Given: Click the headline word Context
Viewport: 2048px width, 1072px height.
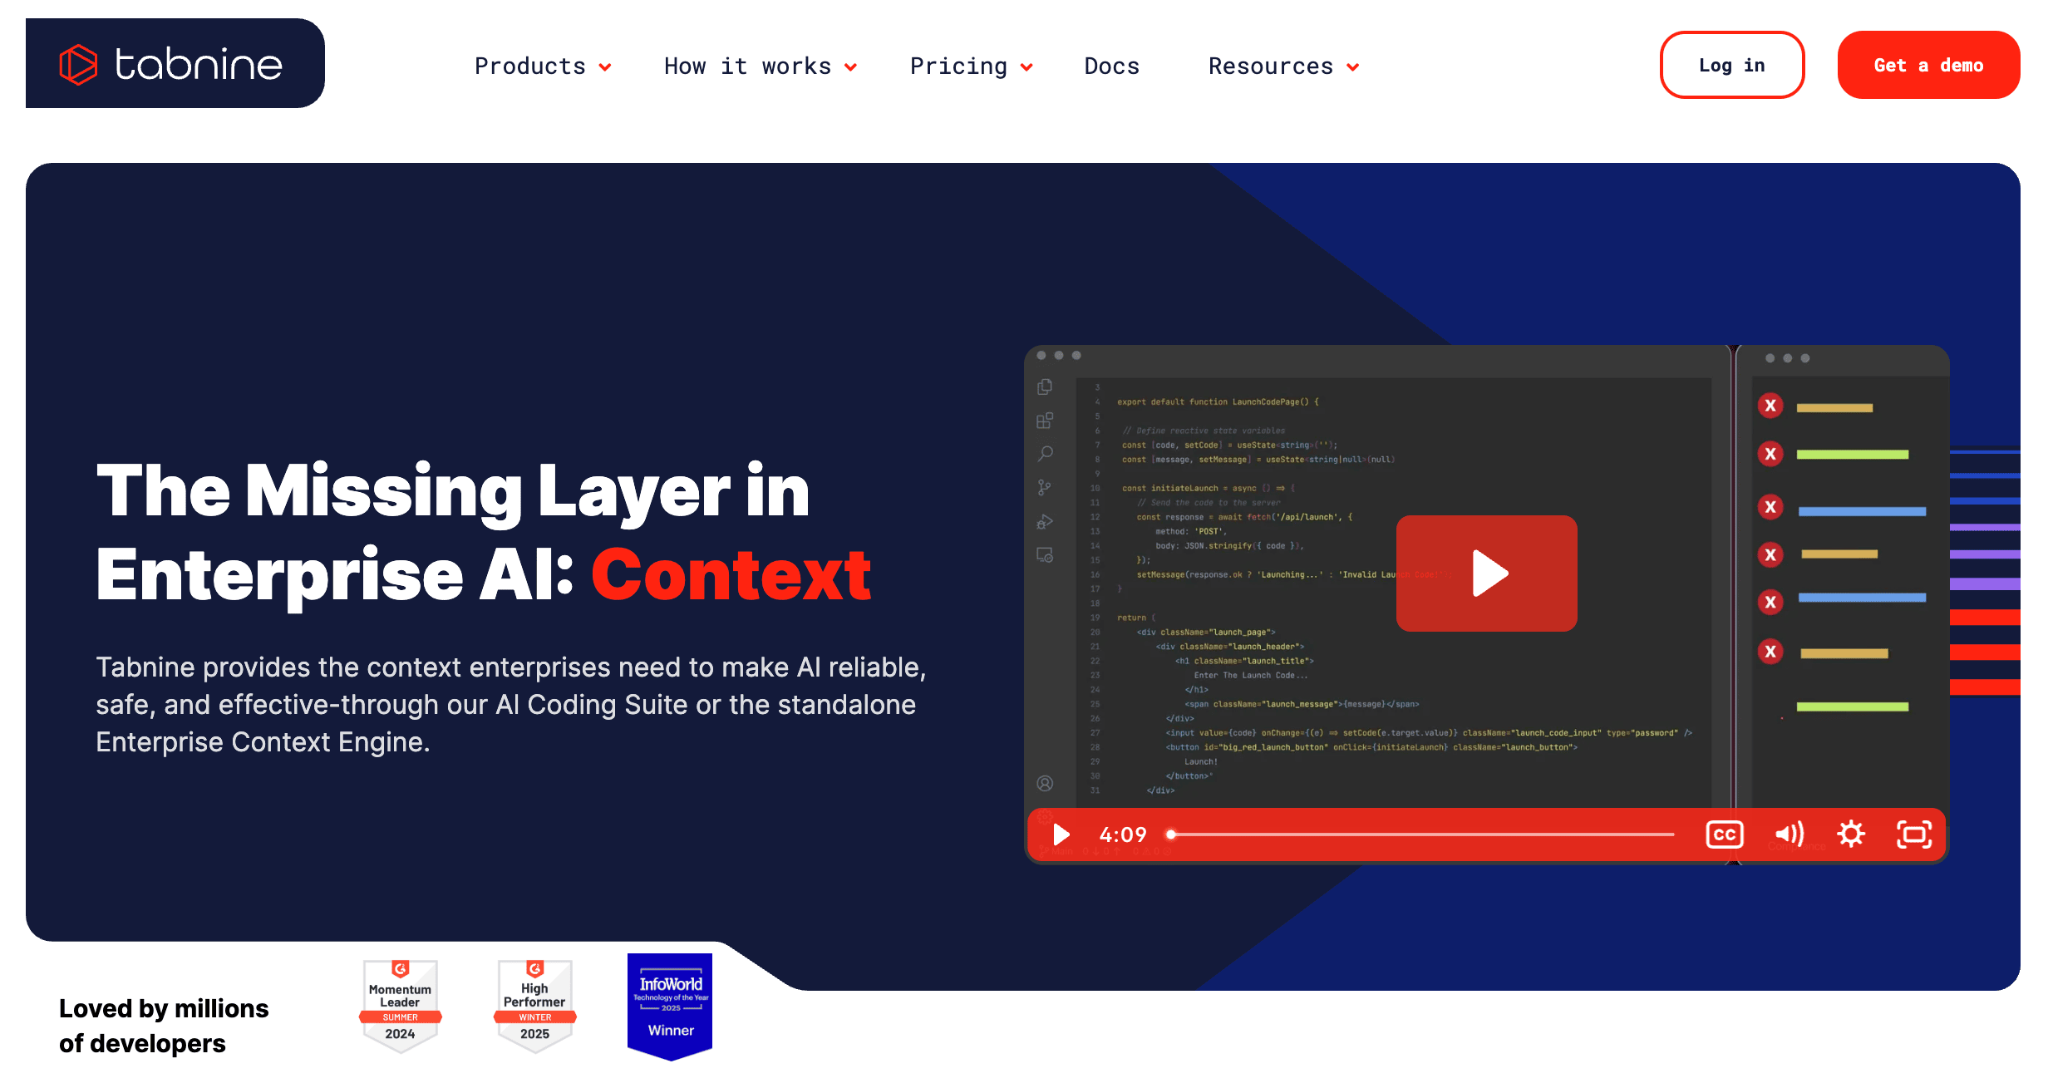Looking at the screenshot, I should coord(731,575).
